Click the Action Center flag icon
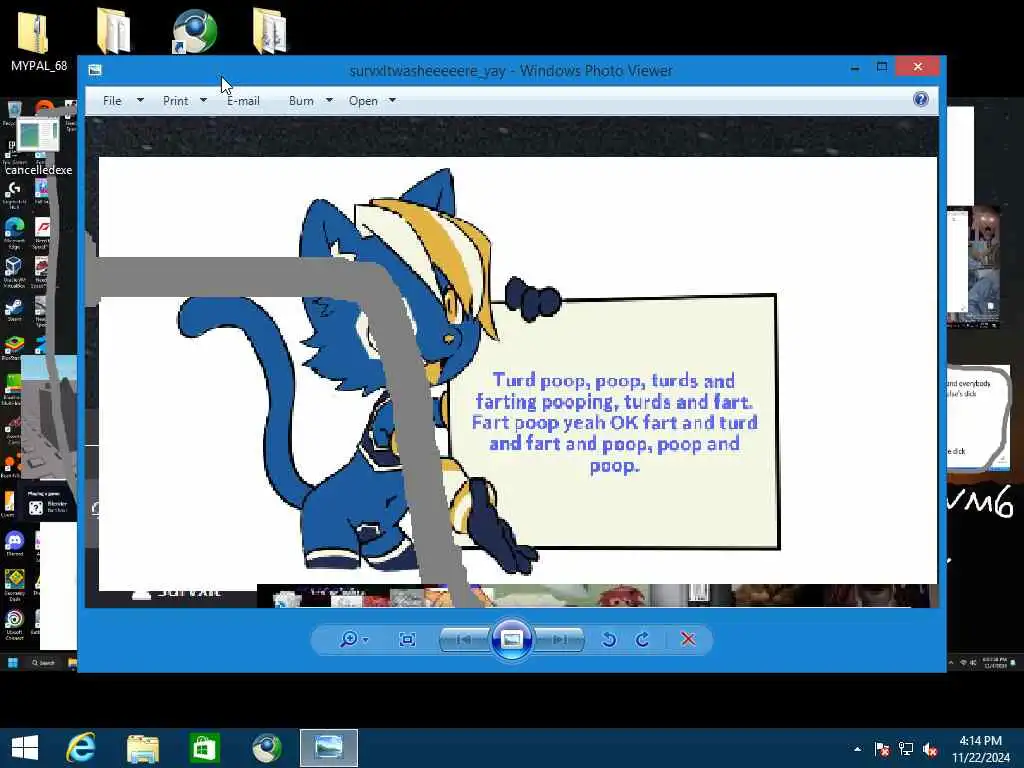 pyautogui.click(x=881, y=749)
